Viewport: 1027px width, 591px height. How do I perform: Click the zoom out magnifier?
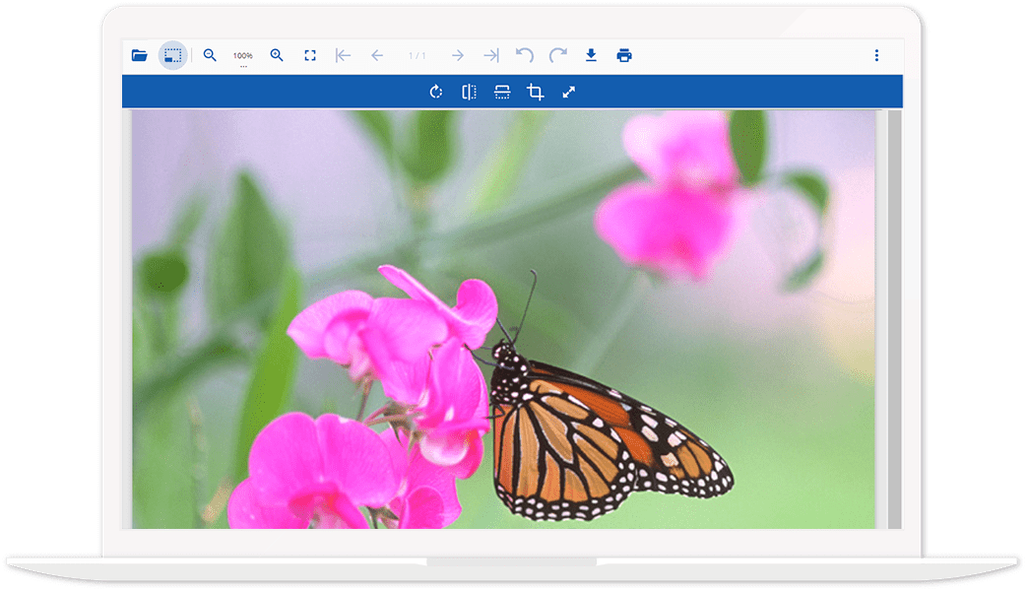(210, 56)
